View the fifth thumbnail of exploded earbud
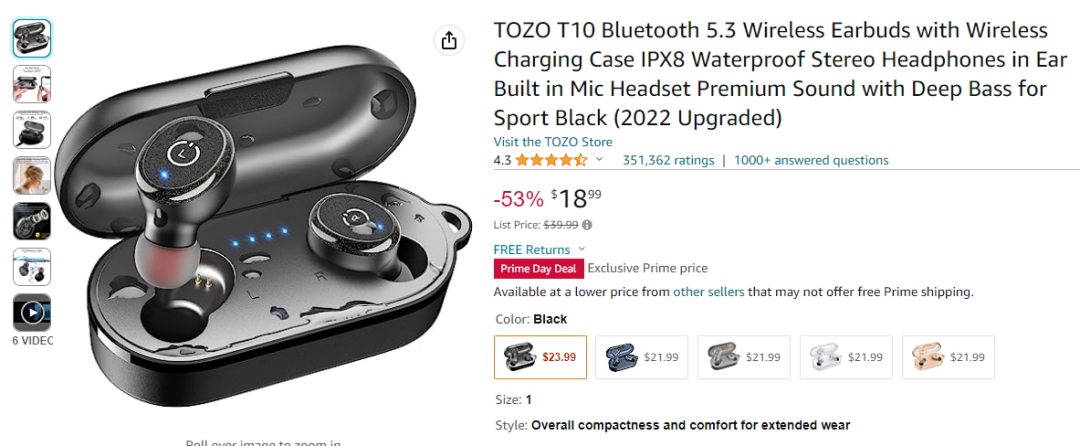 click(x=32, y=221)
